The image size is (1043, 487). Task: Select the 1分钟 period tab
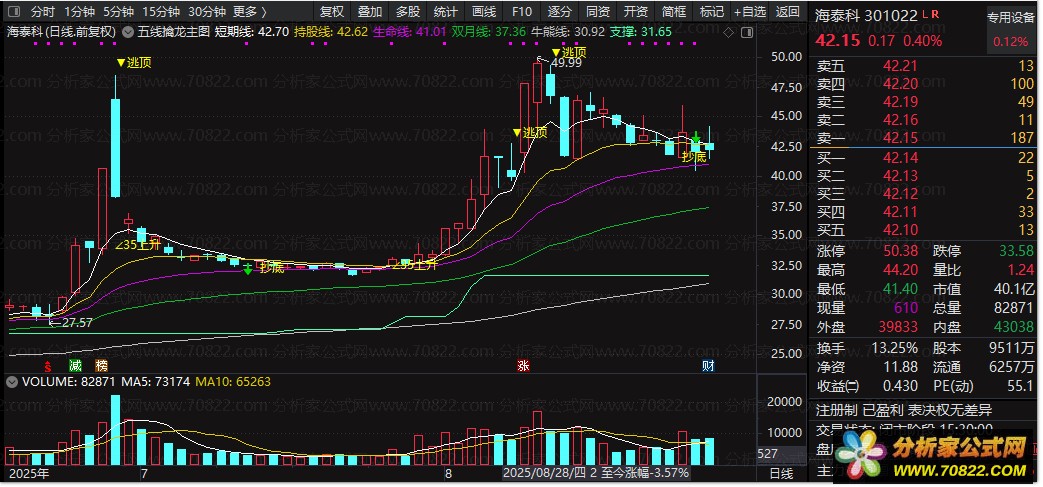80,11
